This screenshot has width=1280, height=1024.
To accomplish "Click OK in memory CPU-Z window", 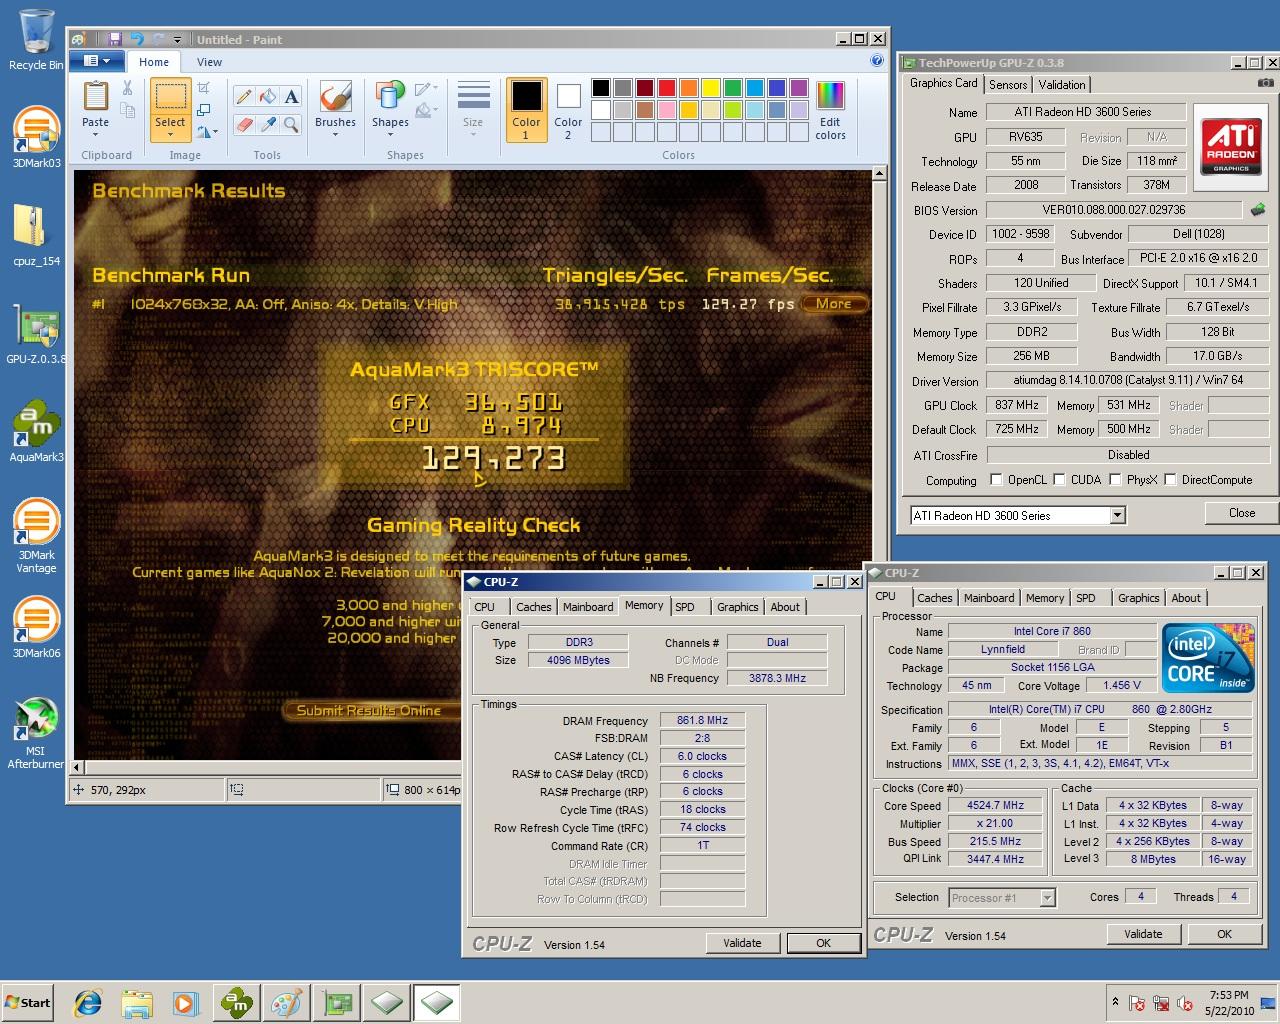I will (823, 943).
